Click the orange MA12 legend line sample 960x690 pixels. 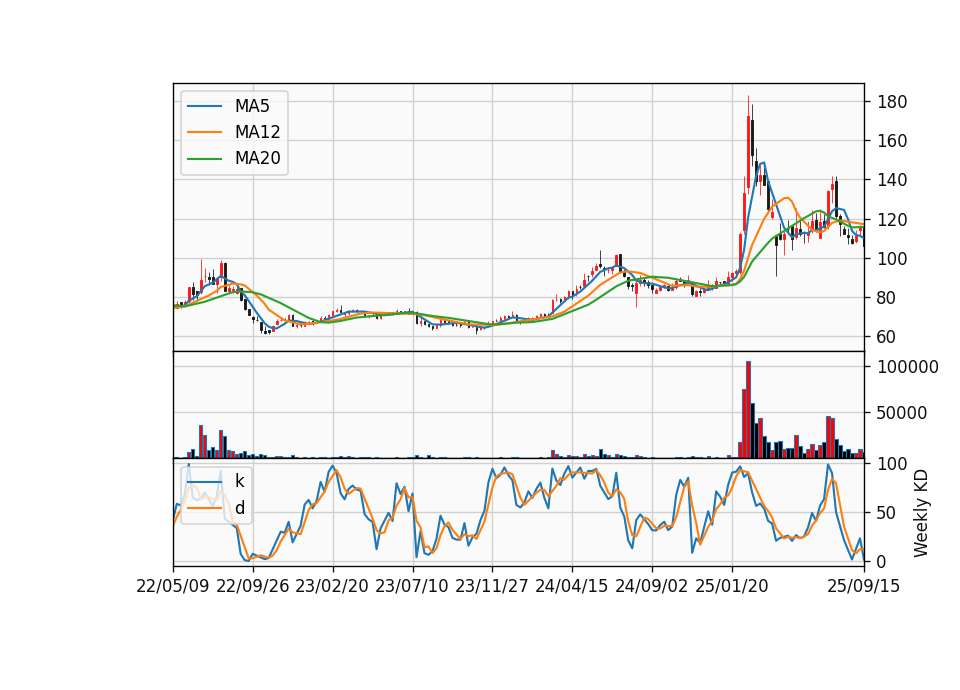click(204, 132)
